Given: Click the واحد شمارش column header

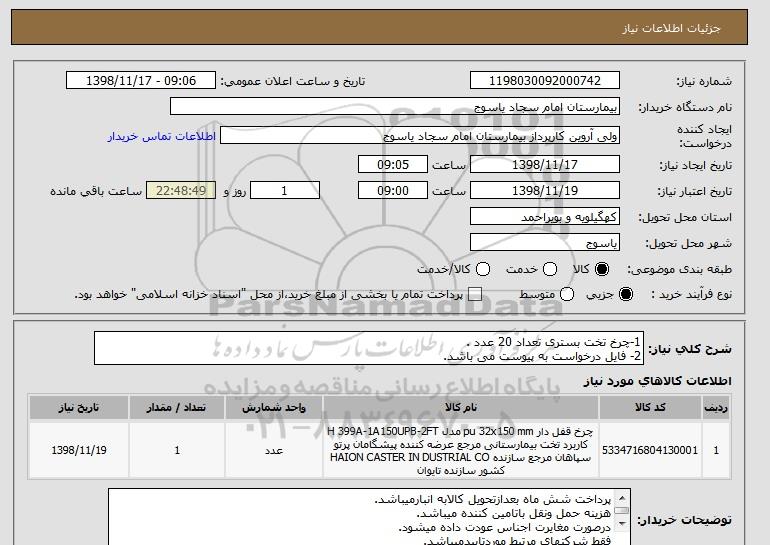Looking at the screenshot, I should coord(274,408).
